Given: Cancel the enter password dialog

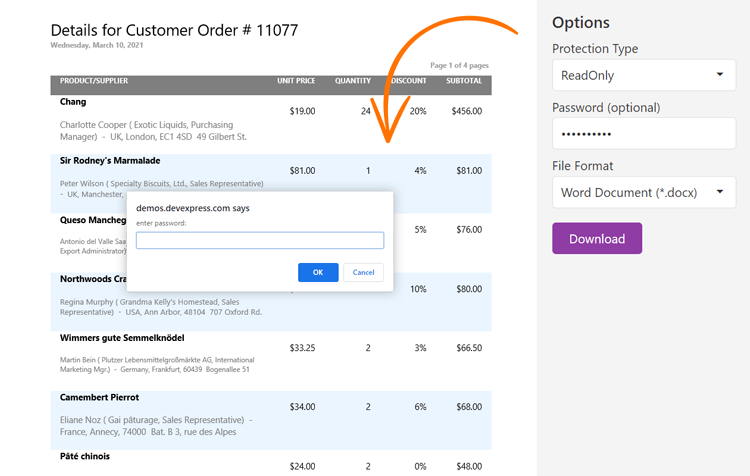Looking at the screenshot, I should tap(363, 272).
